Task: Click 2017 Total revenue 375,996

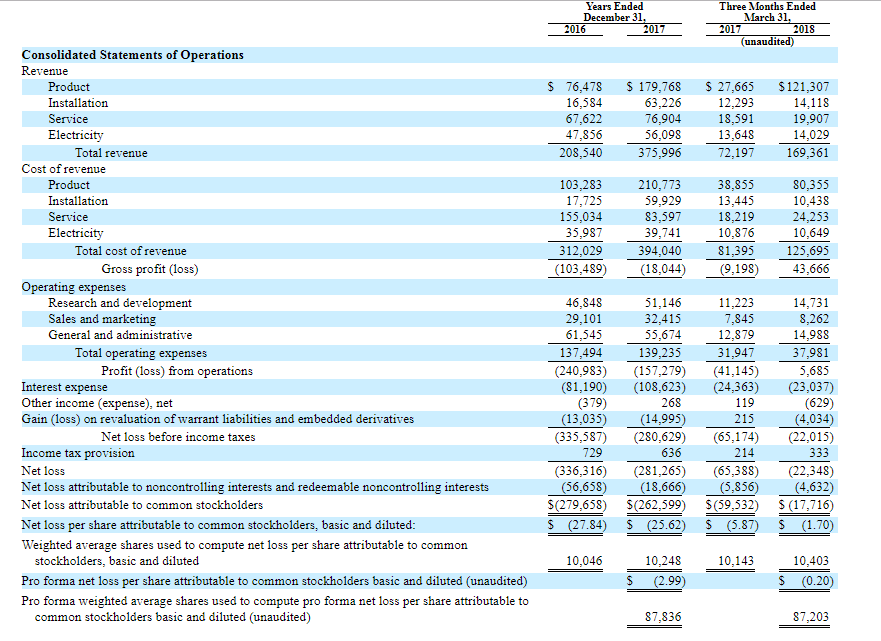Action: click(x=660, y=153)
